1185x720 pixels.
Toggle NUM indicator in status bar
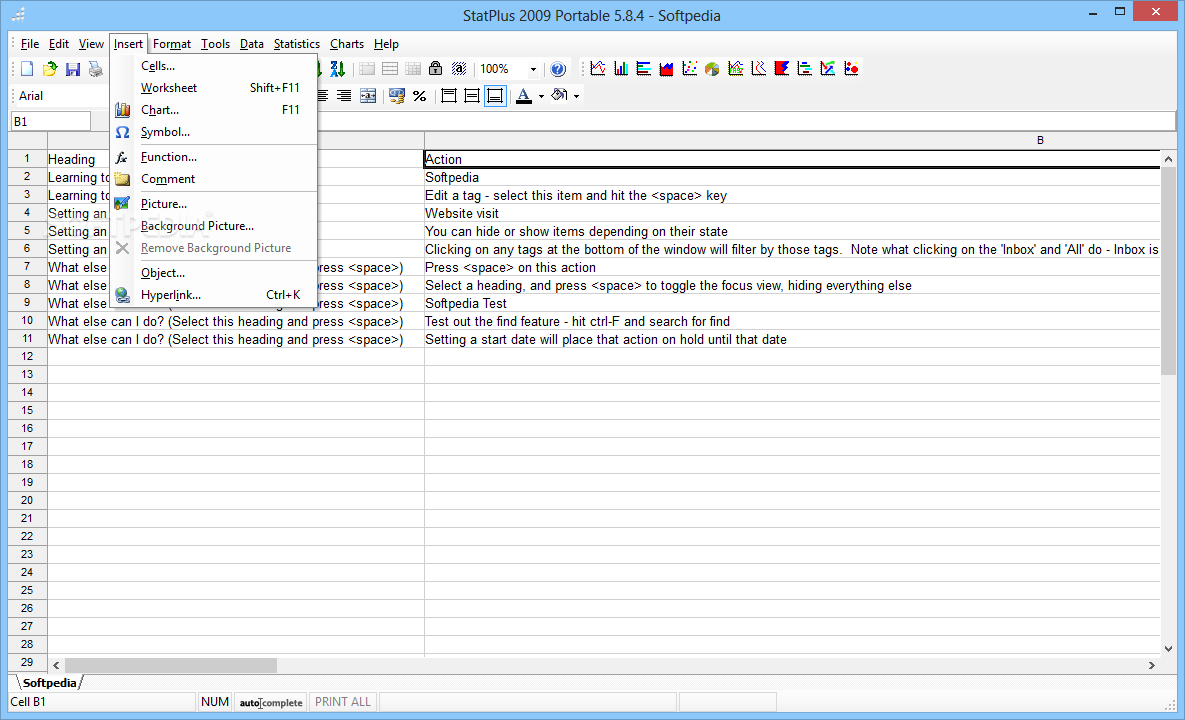[x=215, y=702]
